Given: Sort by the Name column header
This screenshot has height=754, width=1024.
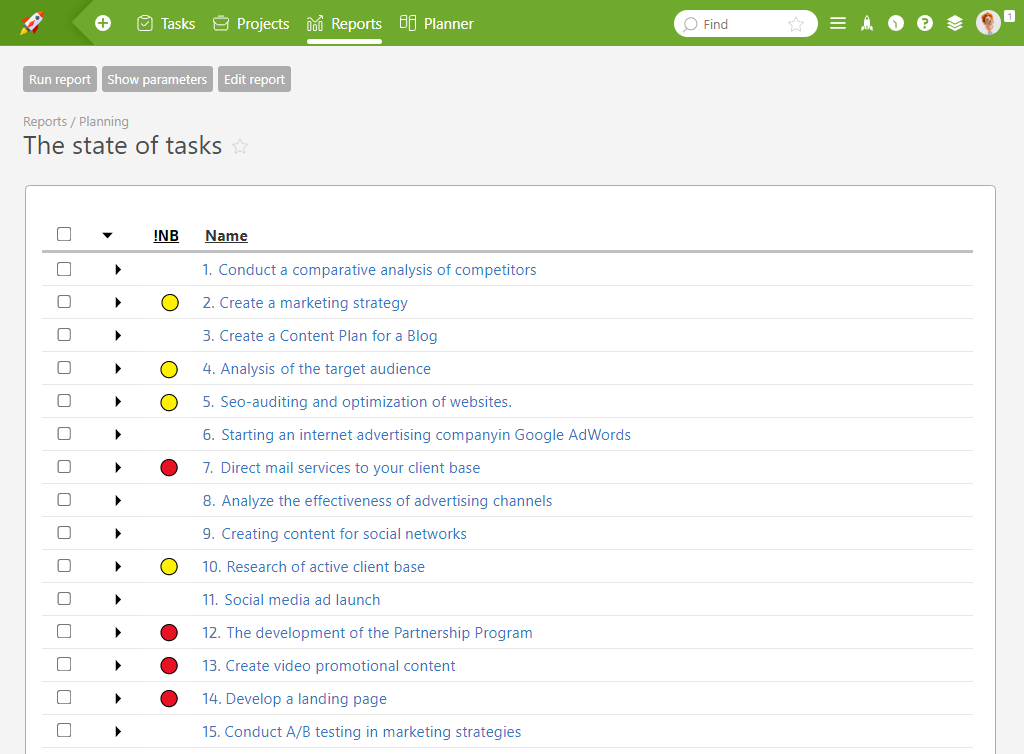Looking at the screenshot, I should coord(227,236).
